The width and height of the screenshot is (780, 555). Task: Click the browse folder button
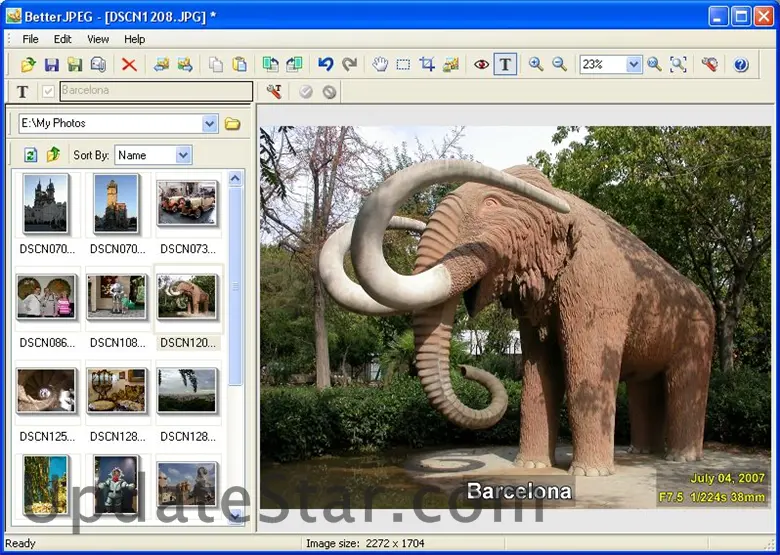click(232, 124)
